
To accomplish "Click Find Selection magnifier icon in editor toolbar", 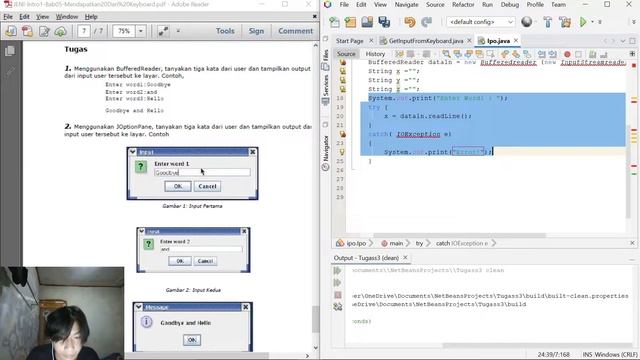I will [446, 54].
